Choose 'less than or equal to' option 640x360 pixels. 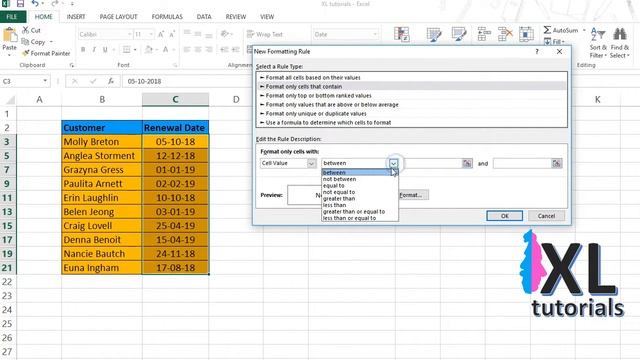click(360, 218)
